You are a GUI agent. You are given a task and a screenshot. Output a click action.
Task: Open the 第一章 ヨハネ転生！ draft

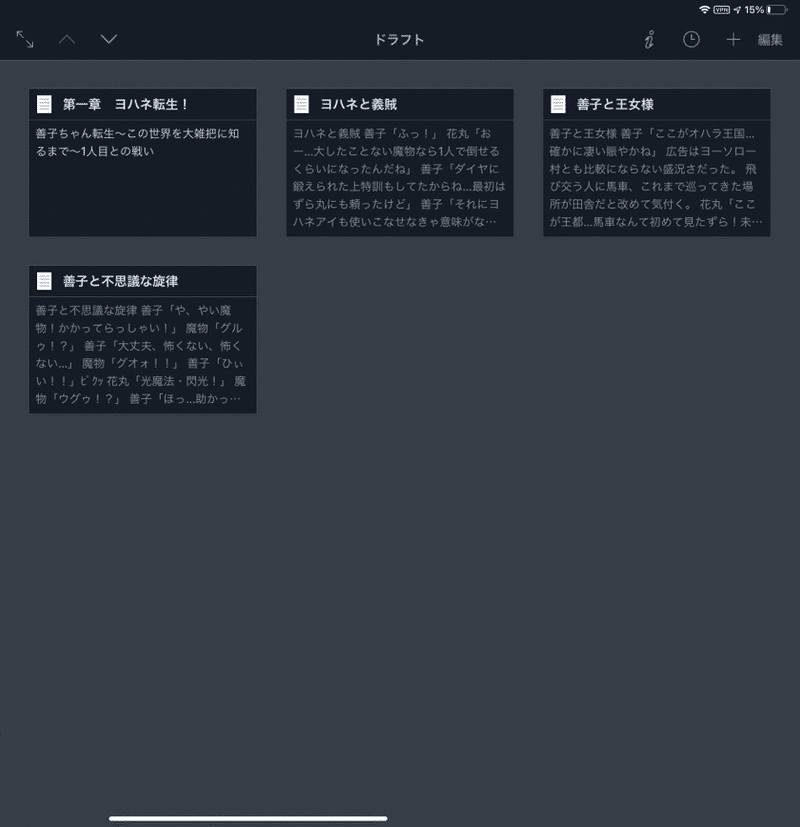(143, 160)
